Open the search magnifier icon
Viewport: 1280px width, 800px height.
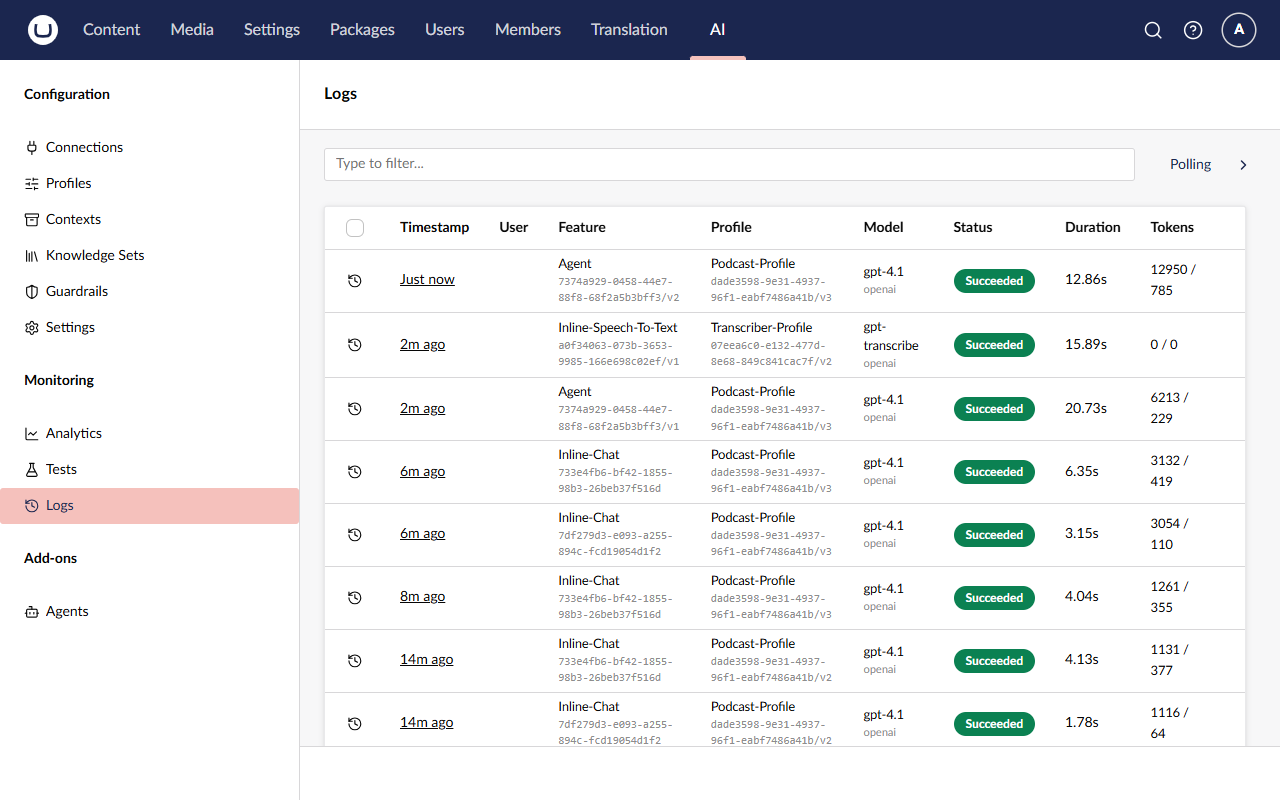coord(1153,30)
